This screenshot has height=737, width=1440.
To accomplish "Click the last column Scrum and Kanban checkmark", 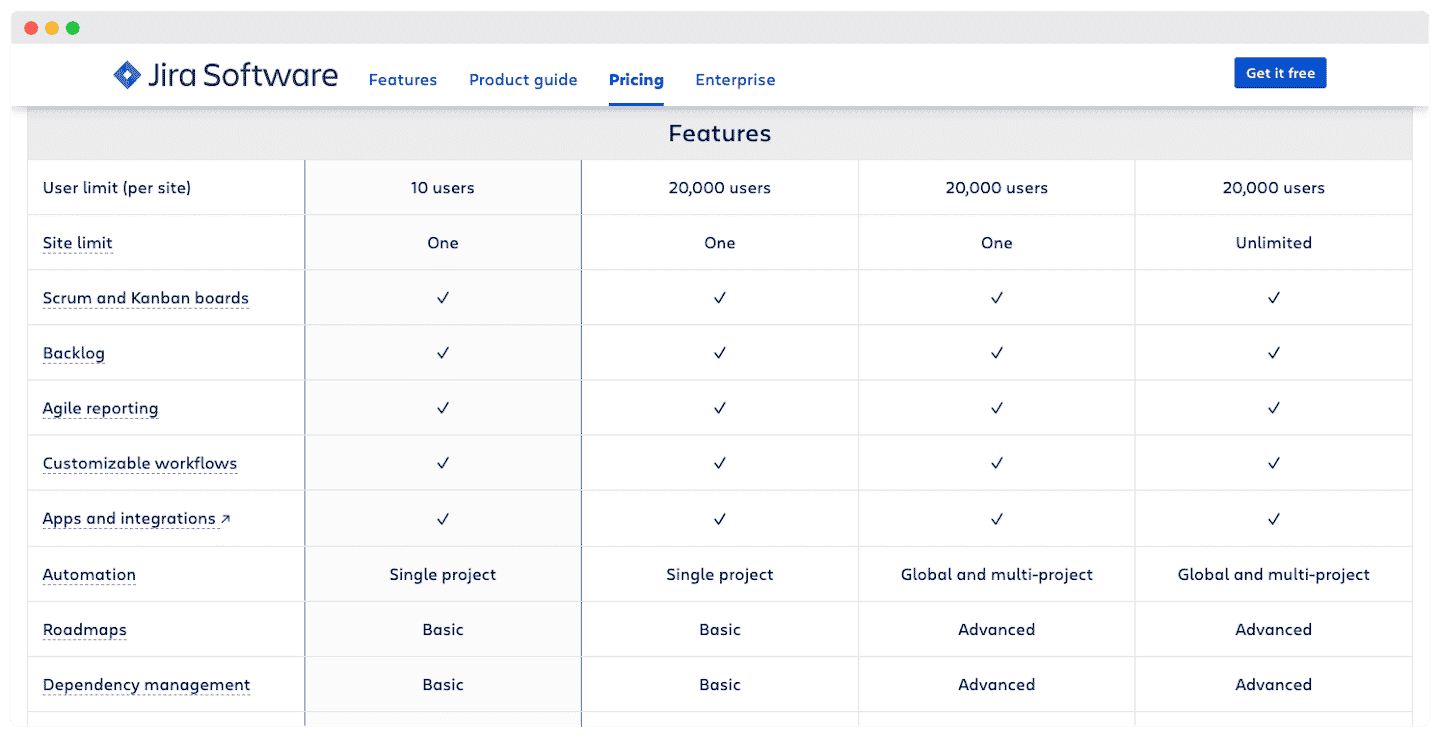I will coord(1274,298).
